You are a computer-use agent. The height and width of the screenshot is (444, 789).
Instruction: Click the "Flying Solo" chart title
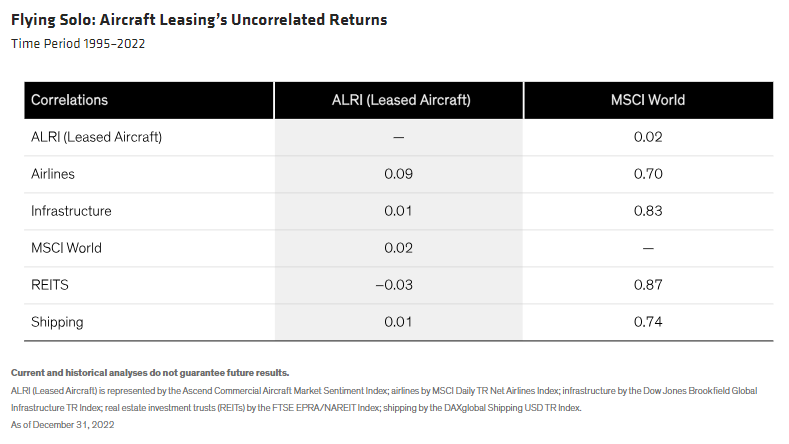pos(199,20)
